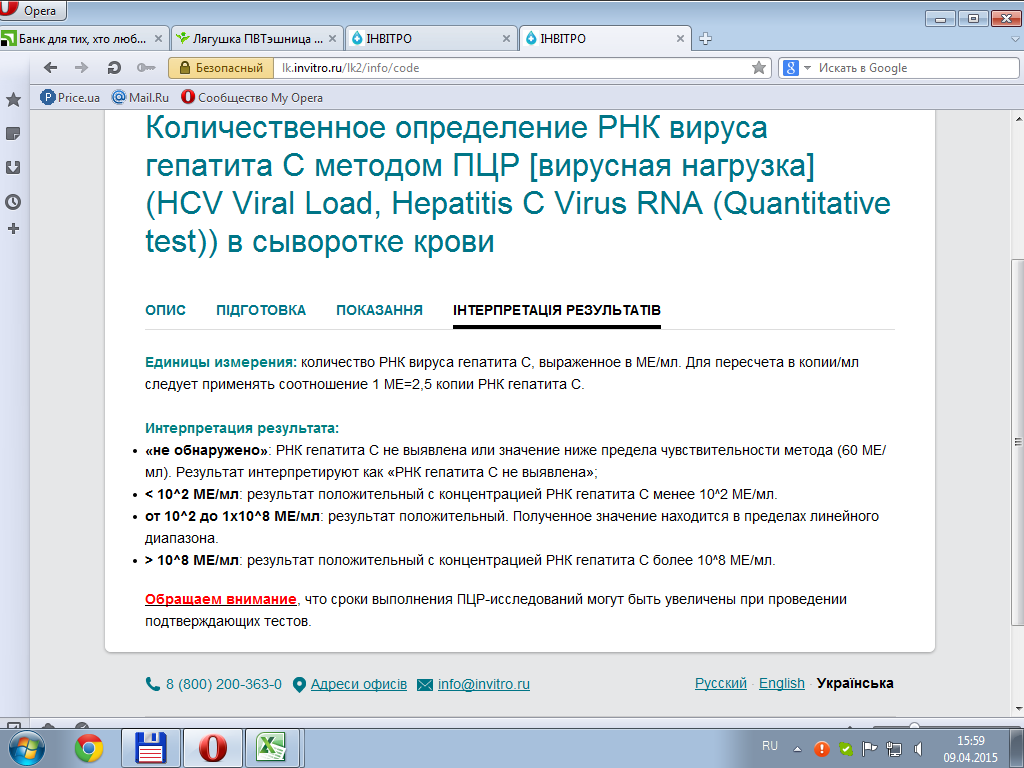This screenshot has width=1024, height=768.
Task: Close the 'Банк для тих' tab
Action: (158, 39)
